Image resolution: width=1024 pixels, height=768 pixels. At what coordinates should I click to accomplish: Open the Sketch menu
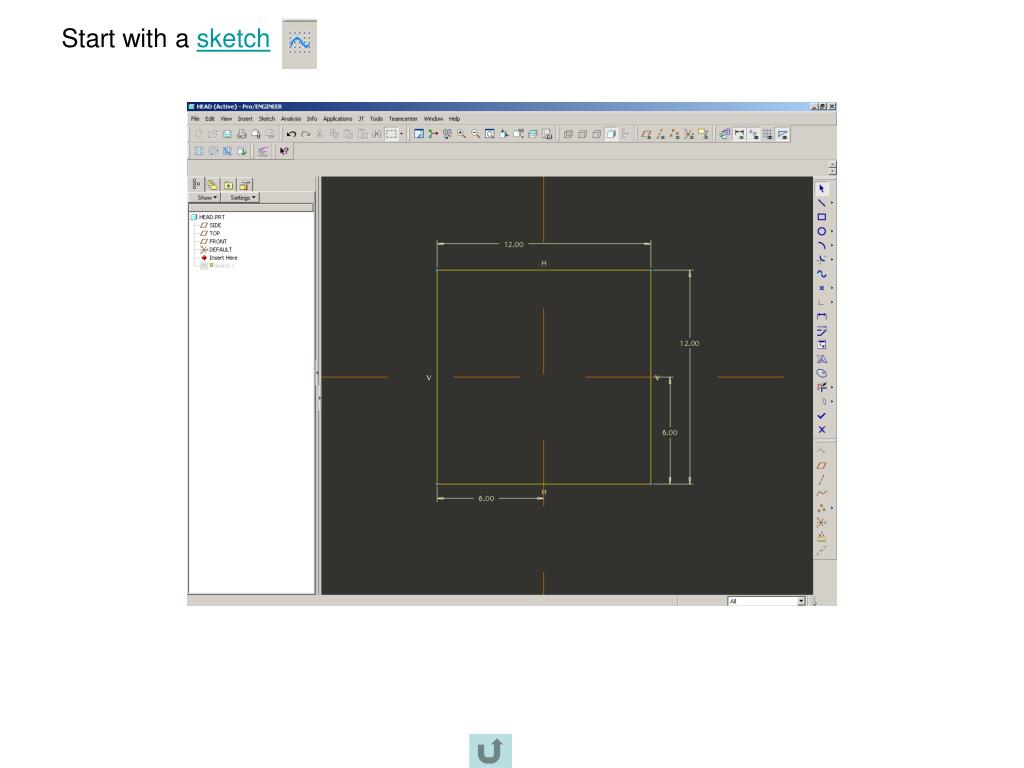coord(267,118)
